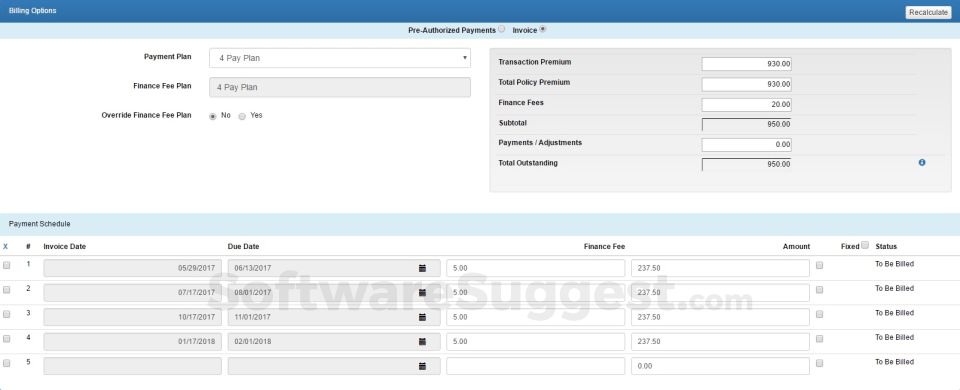Open calendar icon in schedule row 5
Screen dimensions: 960x390
point(422,366)
